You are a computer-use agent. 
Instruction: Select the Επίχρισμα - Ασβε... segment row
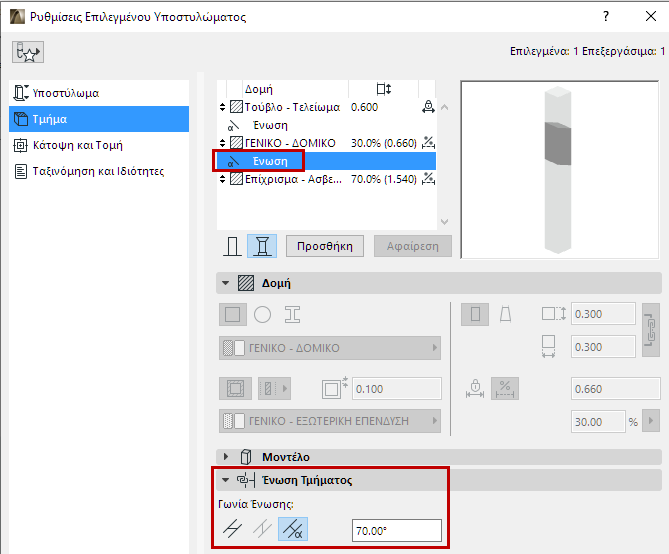pyautogui.click(x=326, y=179)
